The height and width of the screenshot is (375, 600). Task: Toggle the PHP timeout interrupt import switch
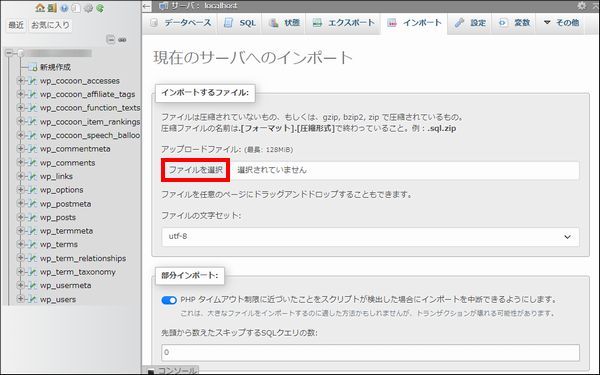[169, 300]
